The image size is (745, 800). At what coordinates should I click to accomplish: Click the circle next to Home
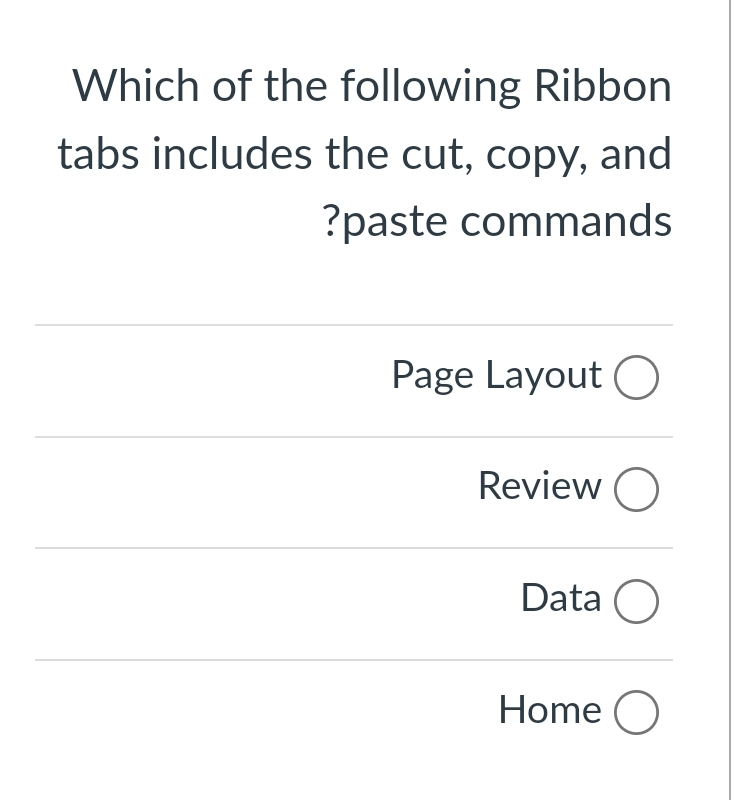[636, 711]
